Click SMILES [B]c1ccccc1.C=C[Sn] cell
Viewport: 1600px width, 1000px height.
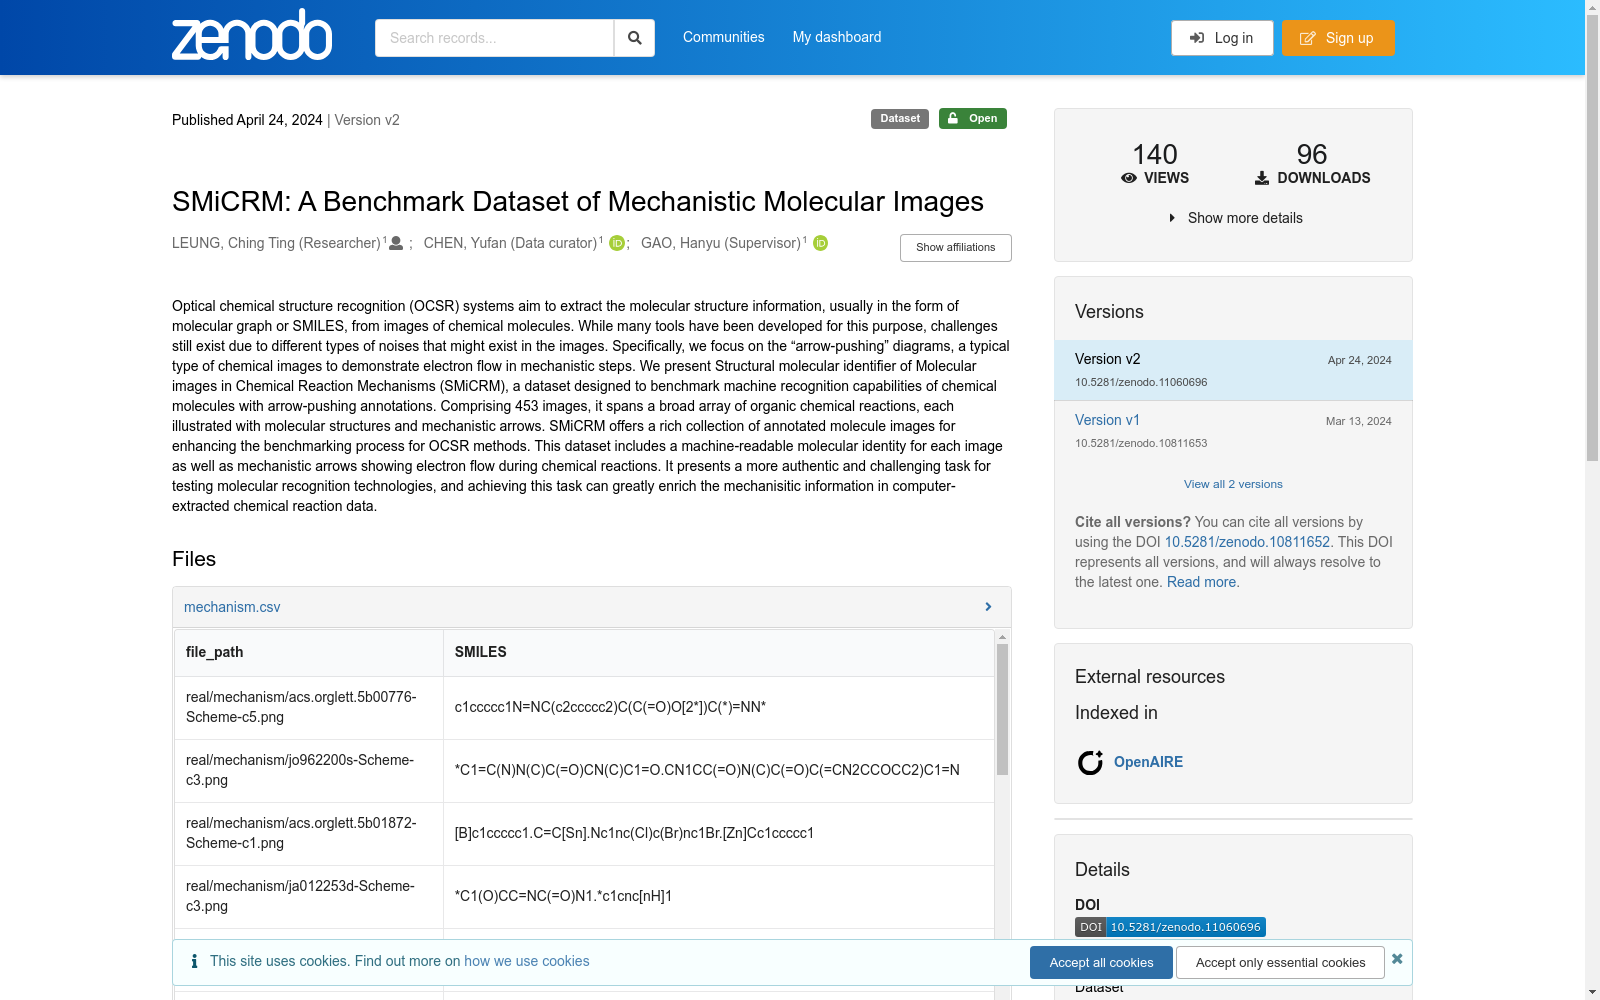(x=718, y=833)
